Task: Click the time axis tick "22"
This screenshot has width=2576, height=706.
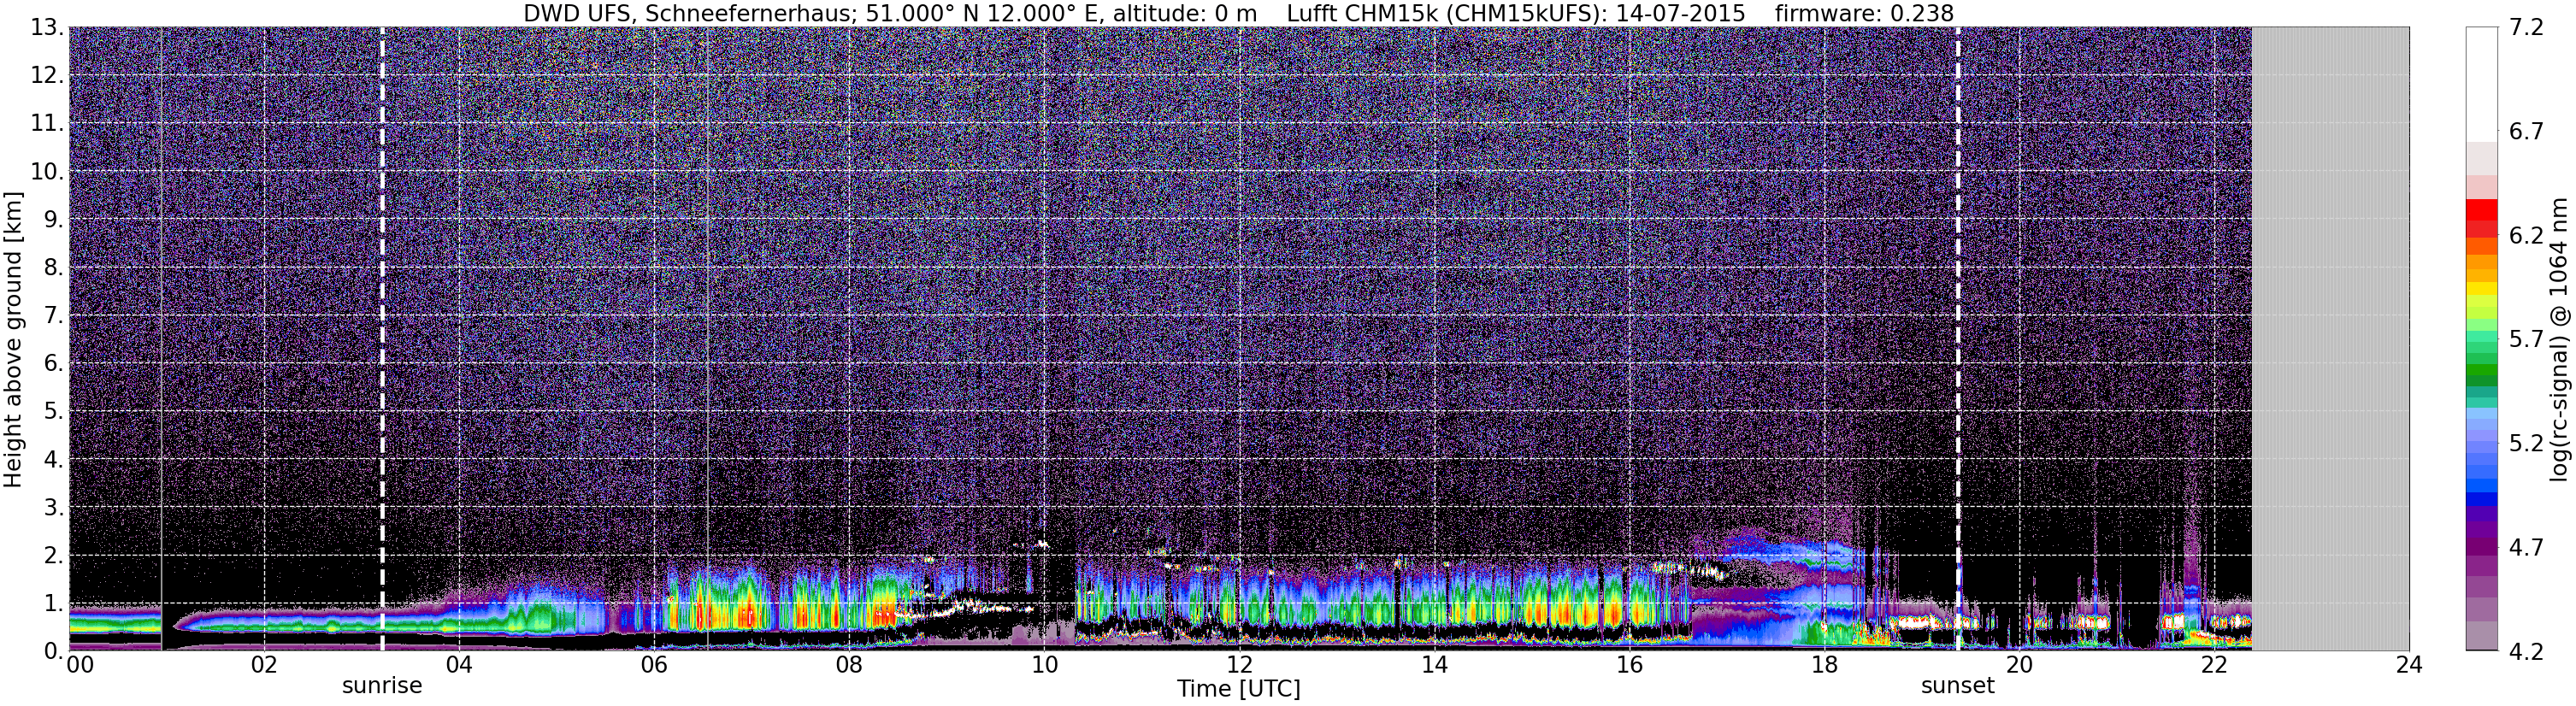Action: 2214,665
